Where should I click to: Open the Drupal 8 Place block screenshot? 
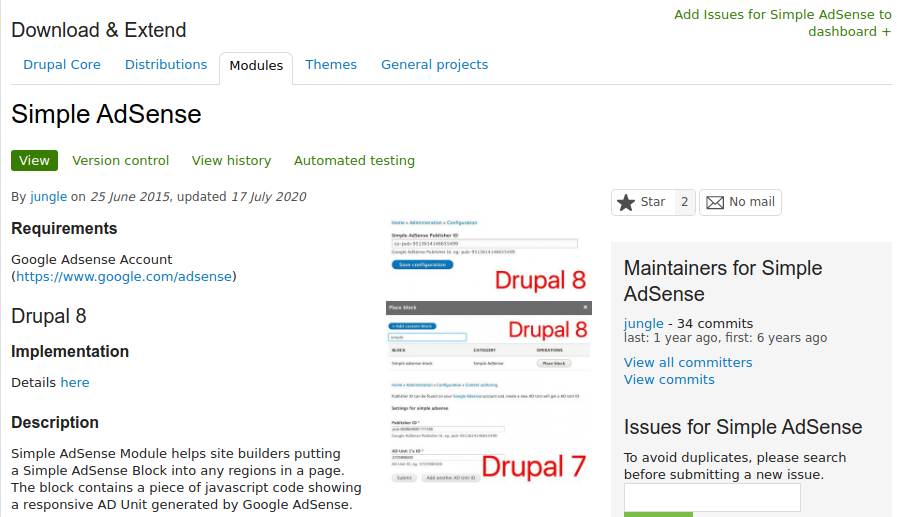pyautogui.click(x=489, y=337)
